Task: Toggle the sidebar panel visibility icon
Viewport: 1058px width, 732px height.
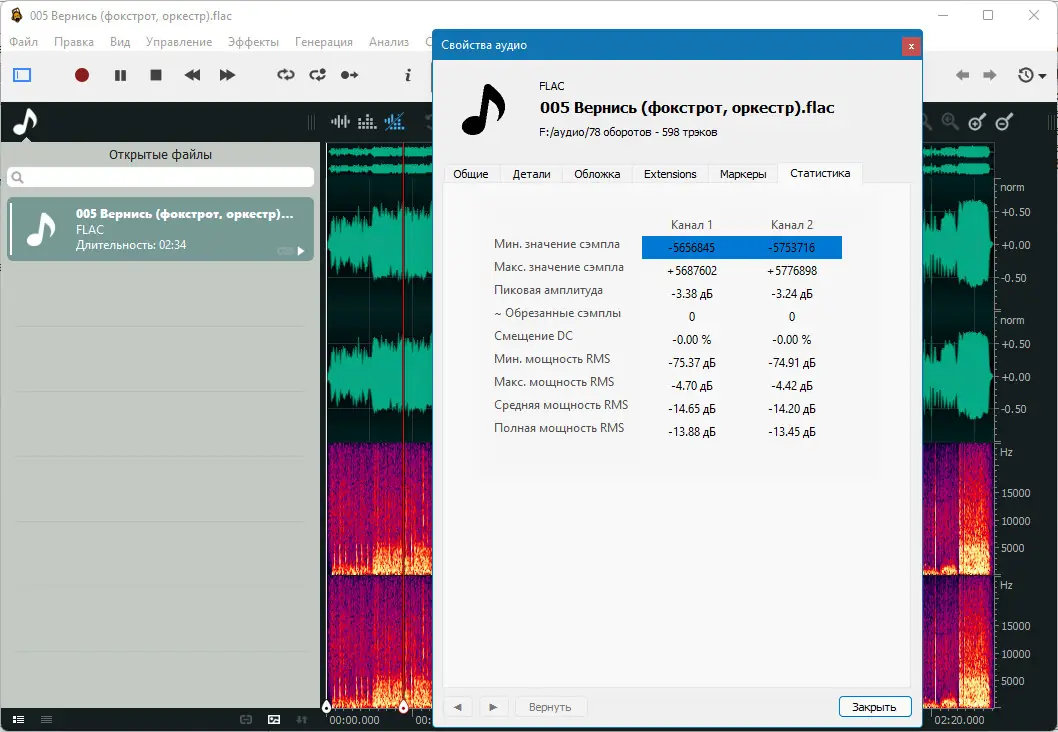Action: tap(22, 75)
